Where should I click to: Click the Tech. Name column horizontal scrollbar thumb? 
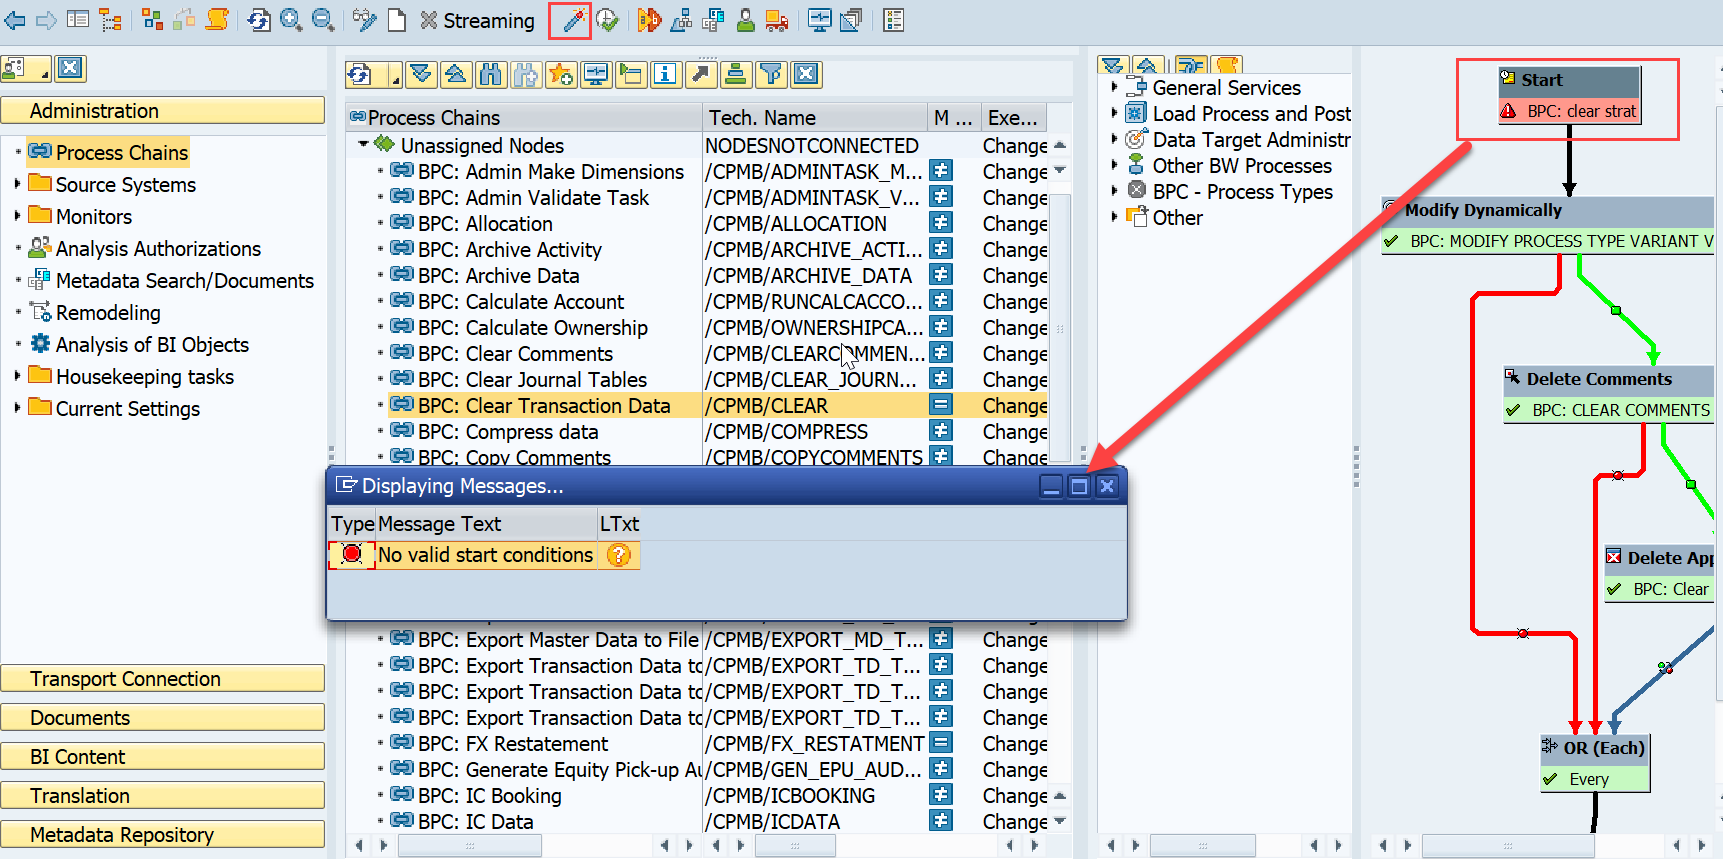795,846
